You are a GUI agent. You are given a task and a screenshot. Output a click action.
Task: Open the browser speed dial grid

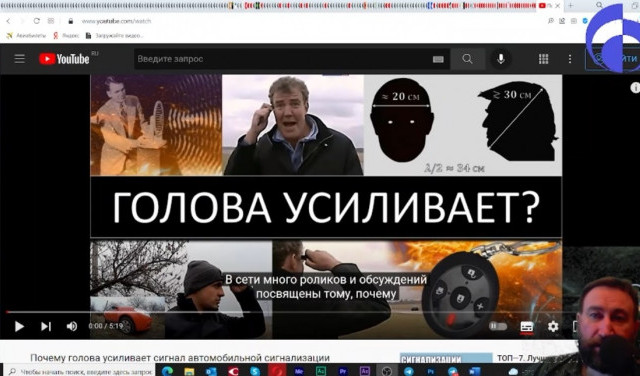coord(51,21)
